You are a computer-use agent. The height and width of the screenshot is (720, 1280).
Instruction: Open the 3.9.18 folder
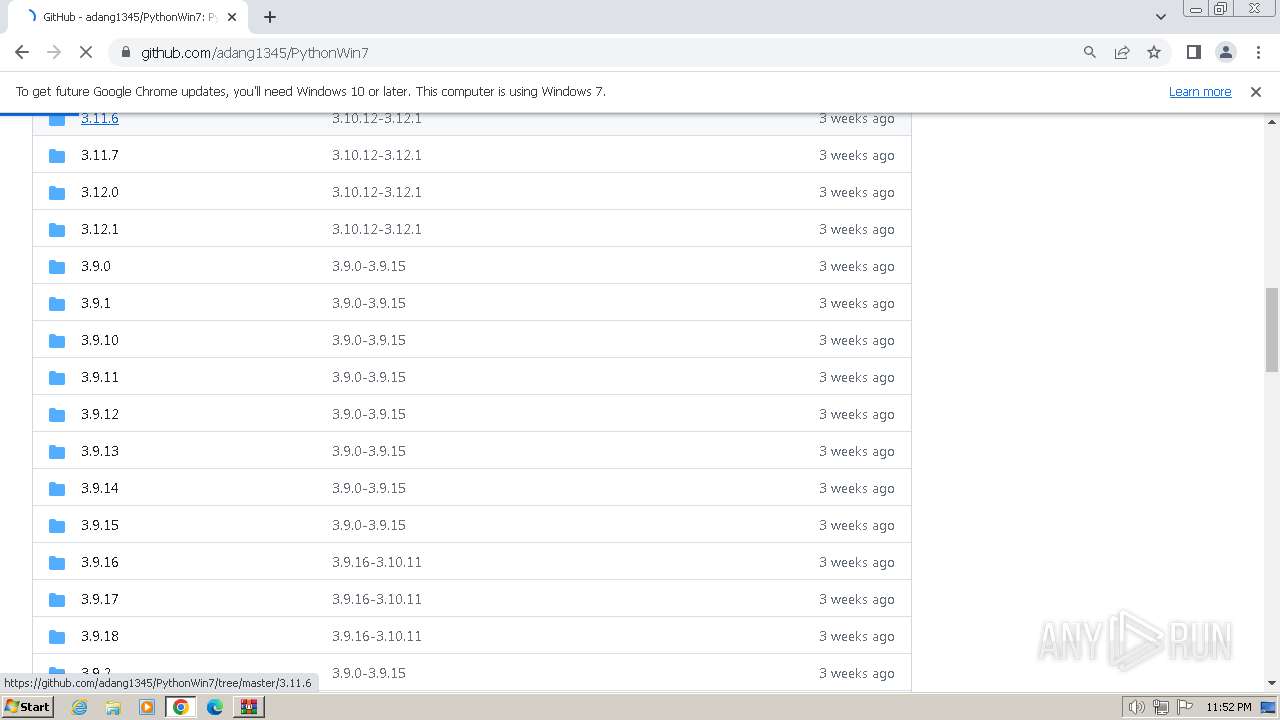point(100,636)
